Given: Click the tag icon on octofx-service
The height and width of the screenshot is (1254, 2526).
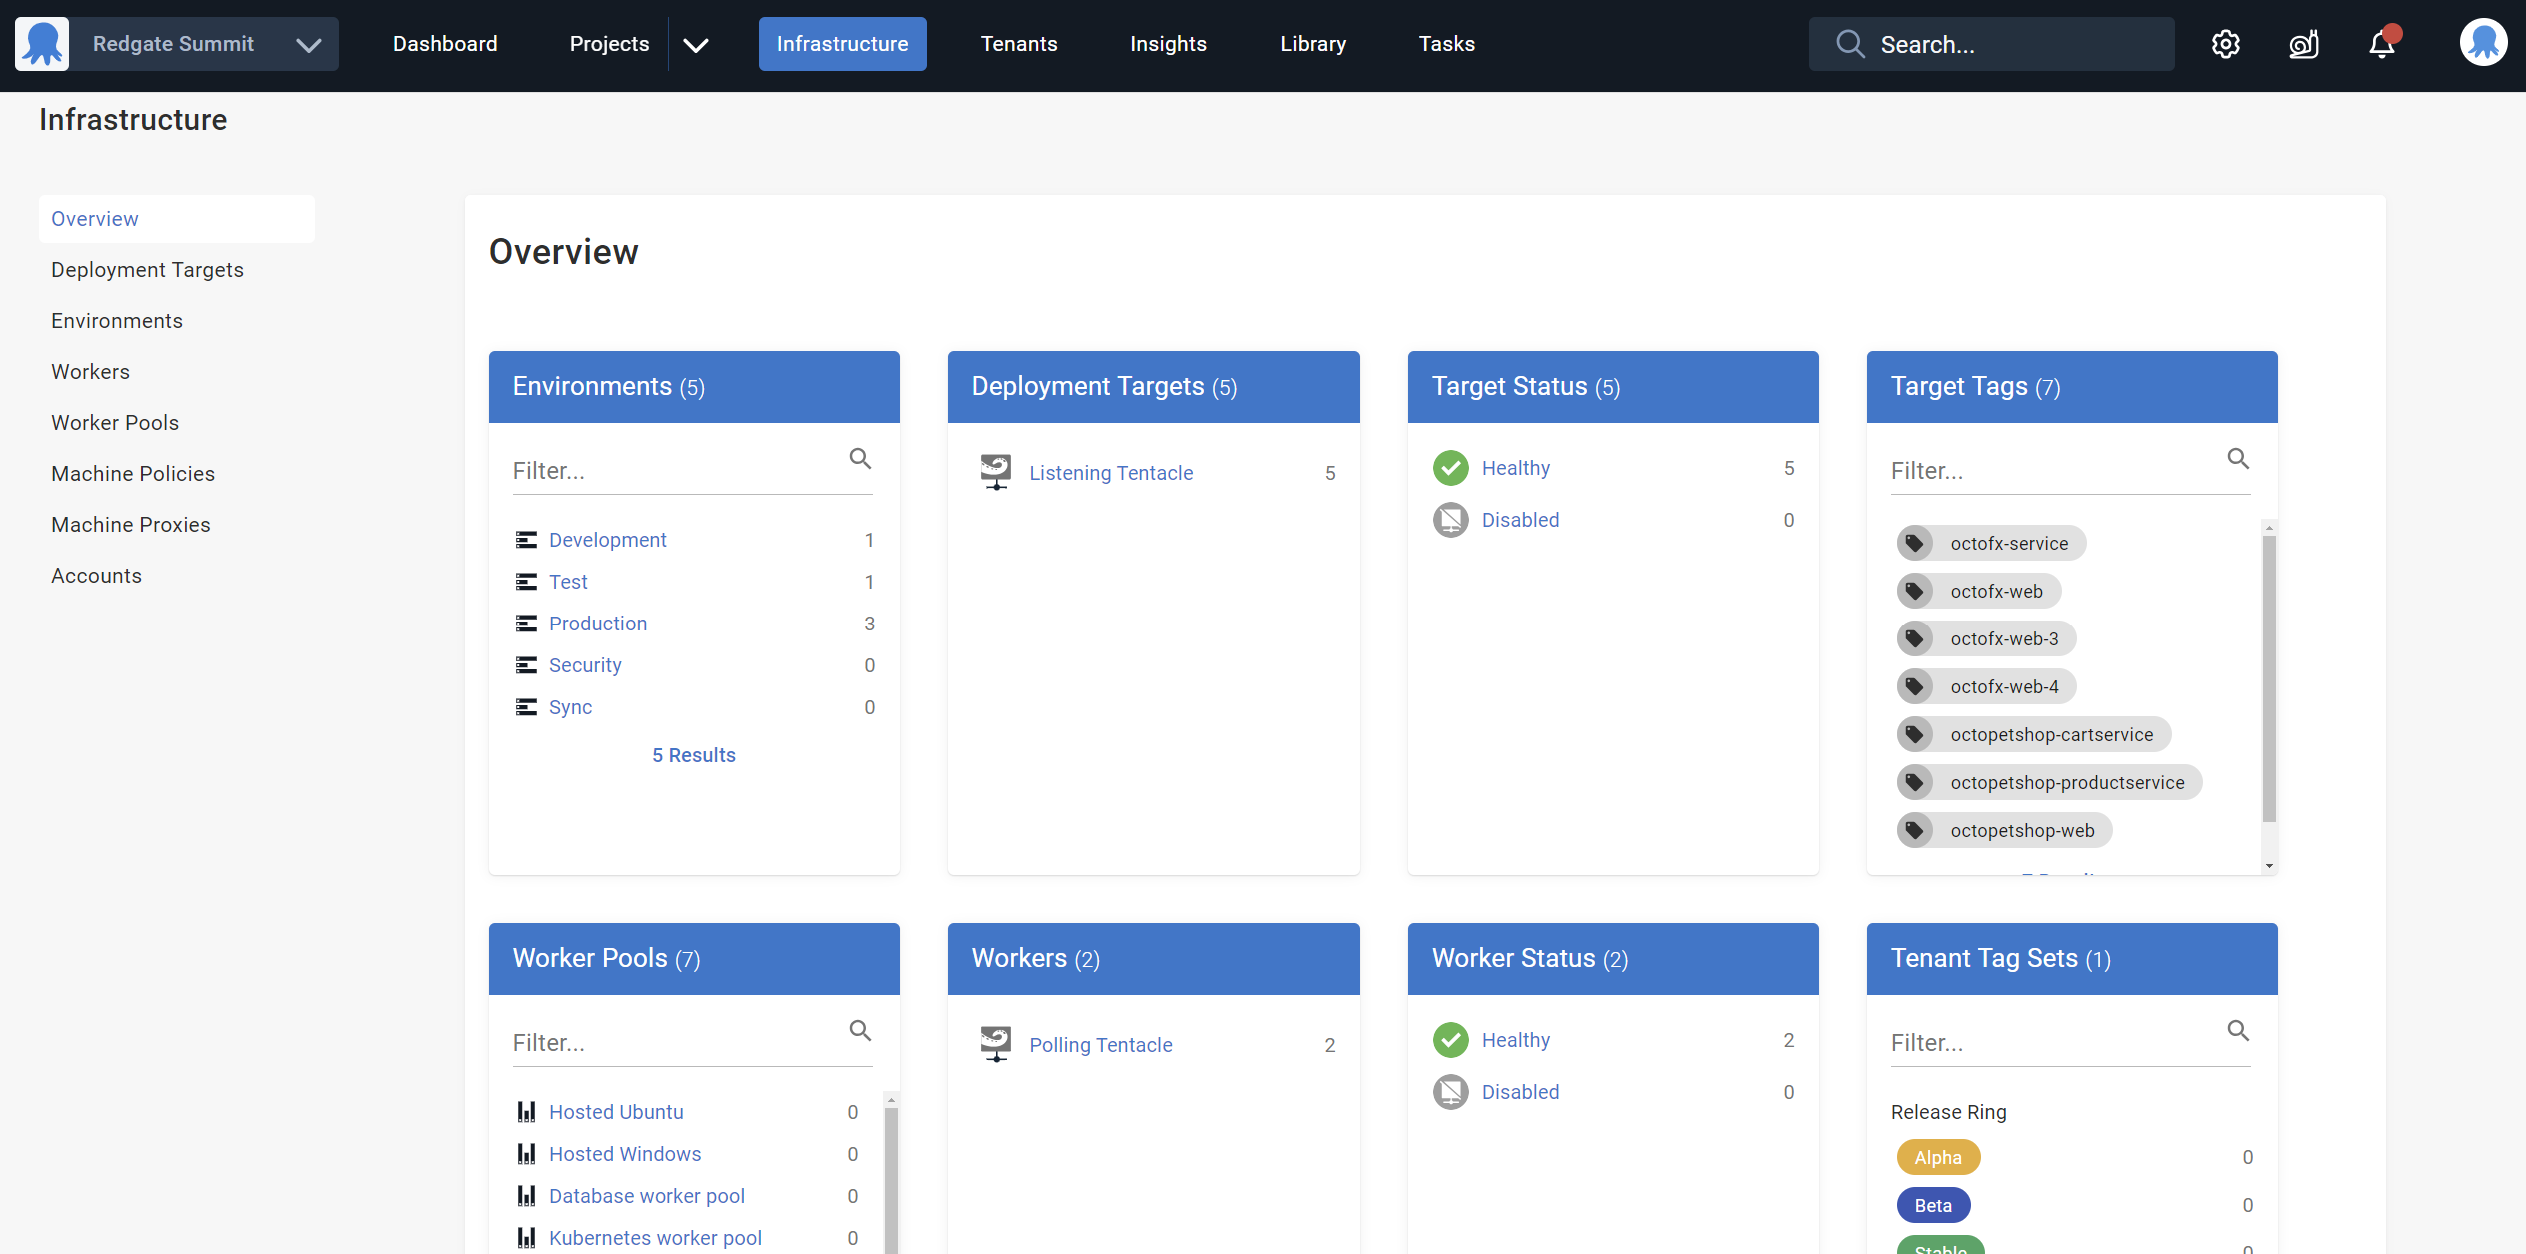Looking at the screenshot, I should tap(1914, 543).
